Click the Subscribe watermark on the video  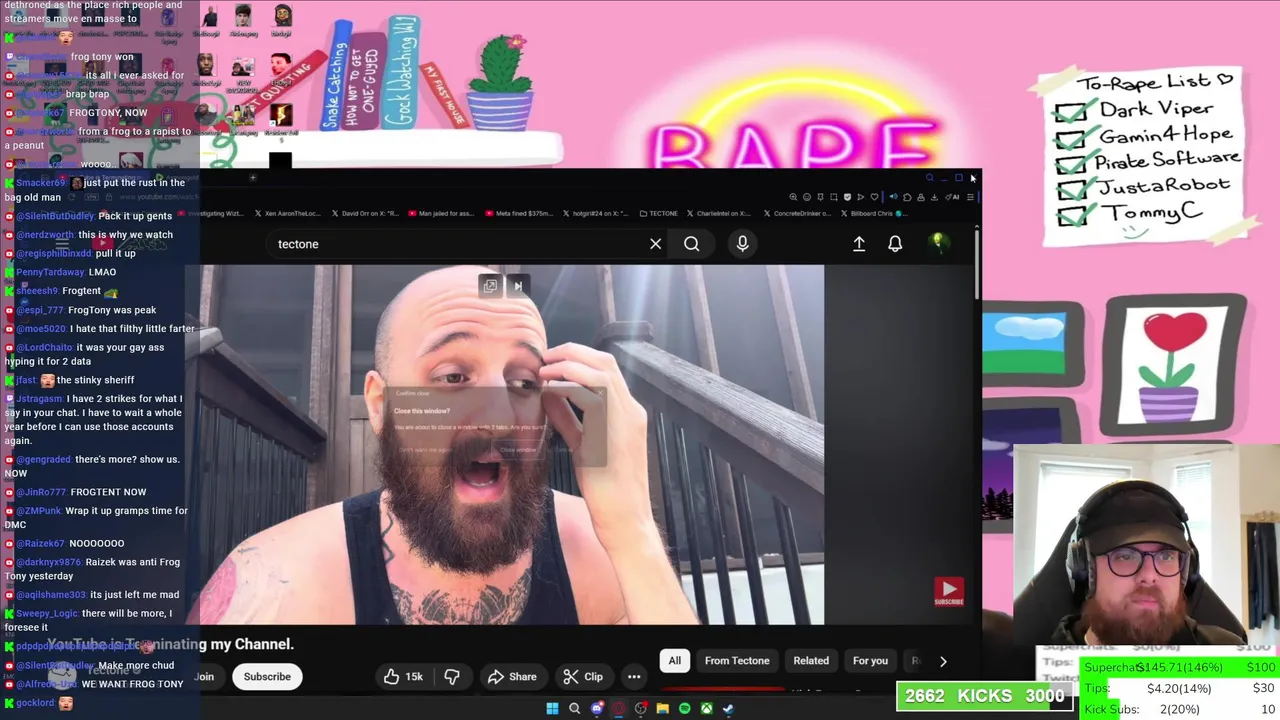pyautogui.click(x=949, y=591)
